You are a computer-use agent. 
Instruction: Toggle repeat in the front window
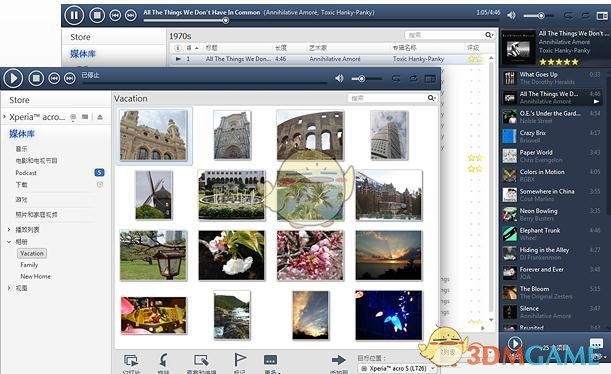(x=396, y=79)
